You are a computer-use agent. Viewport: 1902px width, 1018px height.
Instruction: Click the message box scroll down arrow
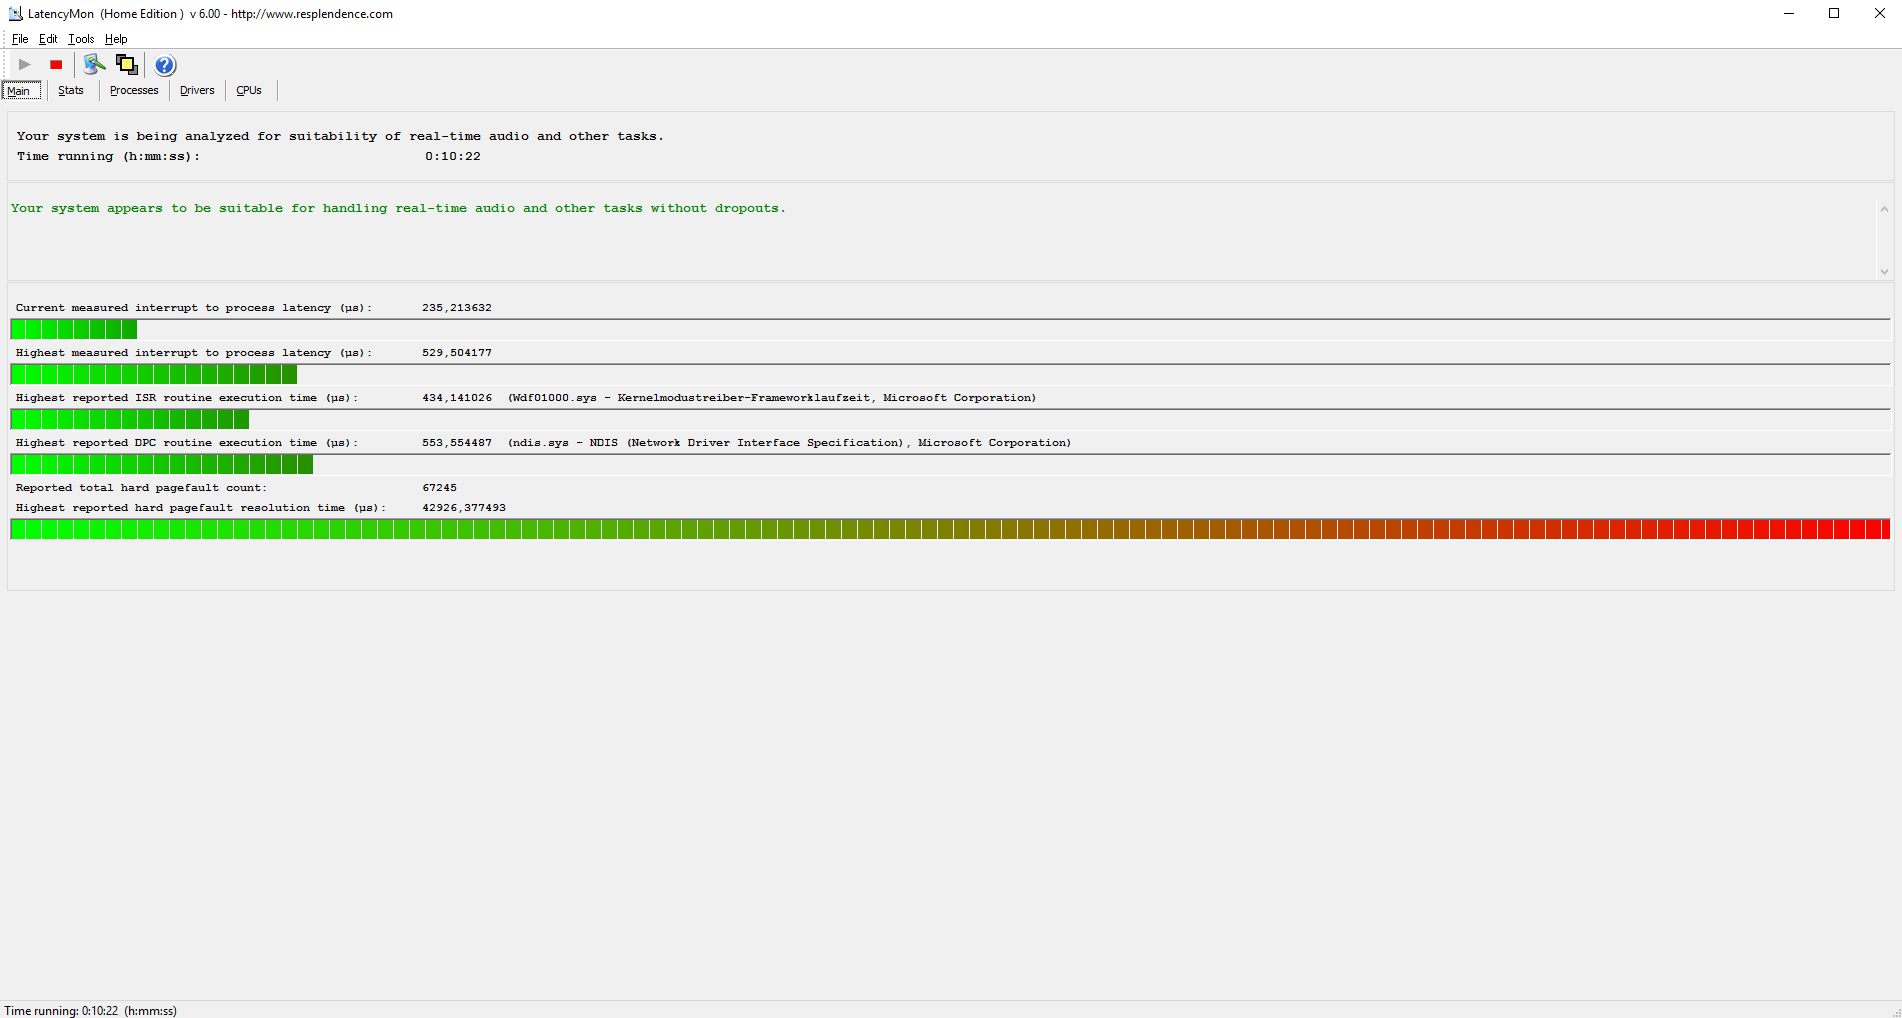tap(1884, 271)
